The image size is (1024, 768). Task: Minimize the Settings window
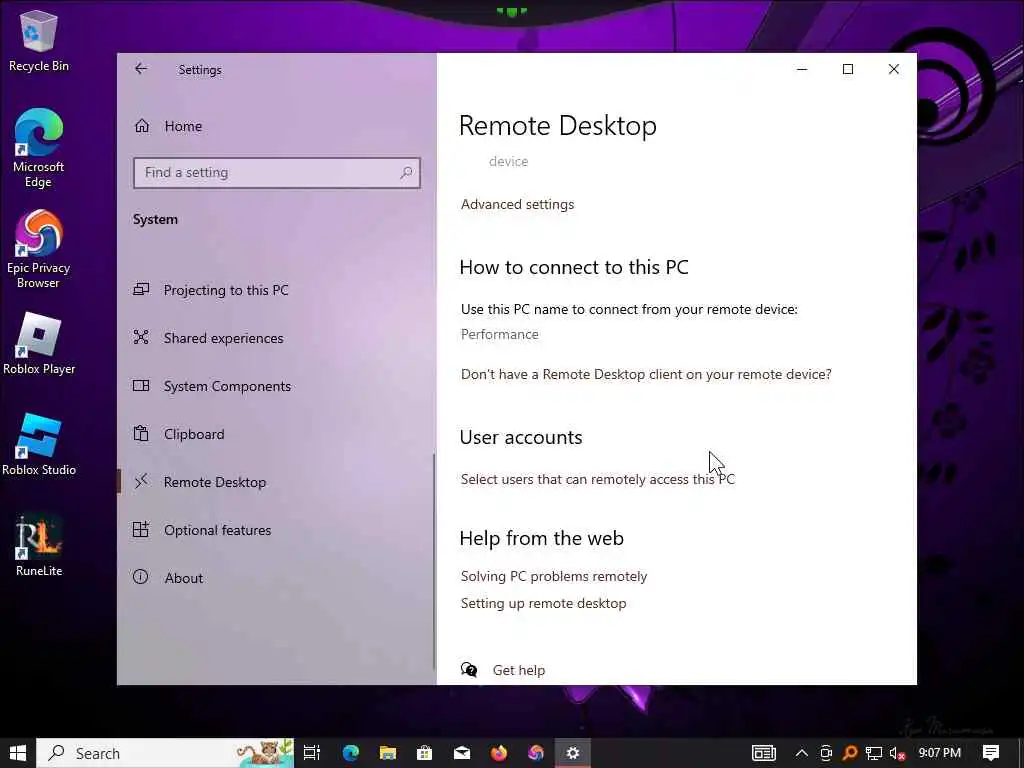(x=802, y=69)
